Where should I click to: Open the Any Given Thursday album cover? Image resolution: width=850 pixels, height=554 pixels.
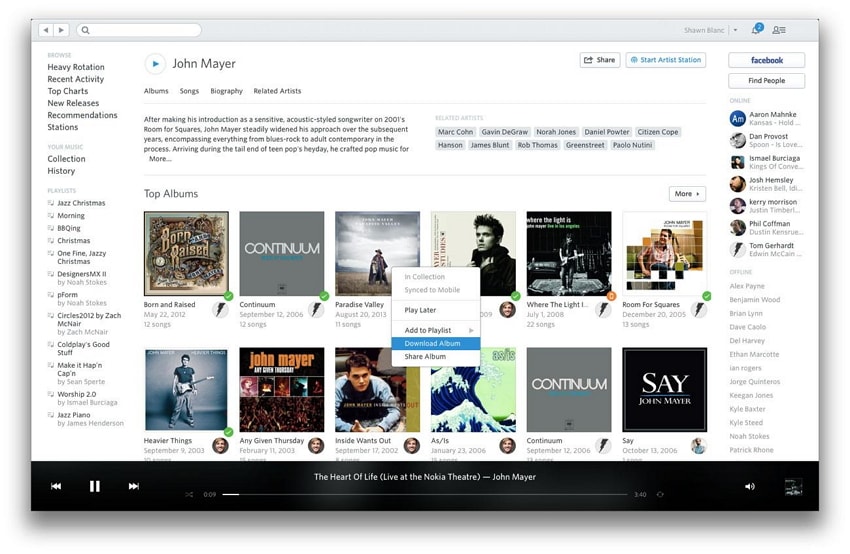click(x=282, y=390)
